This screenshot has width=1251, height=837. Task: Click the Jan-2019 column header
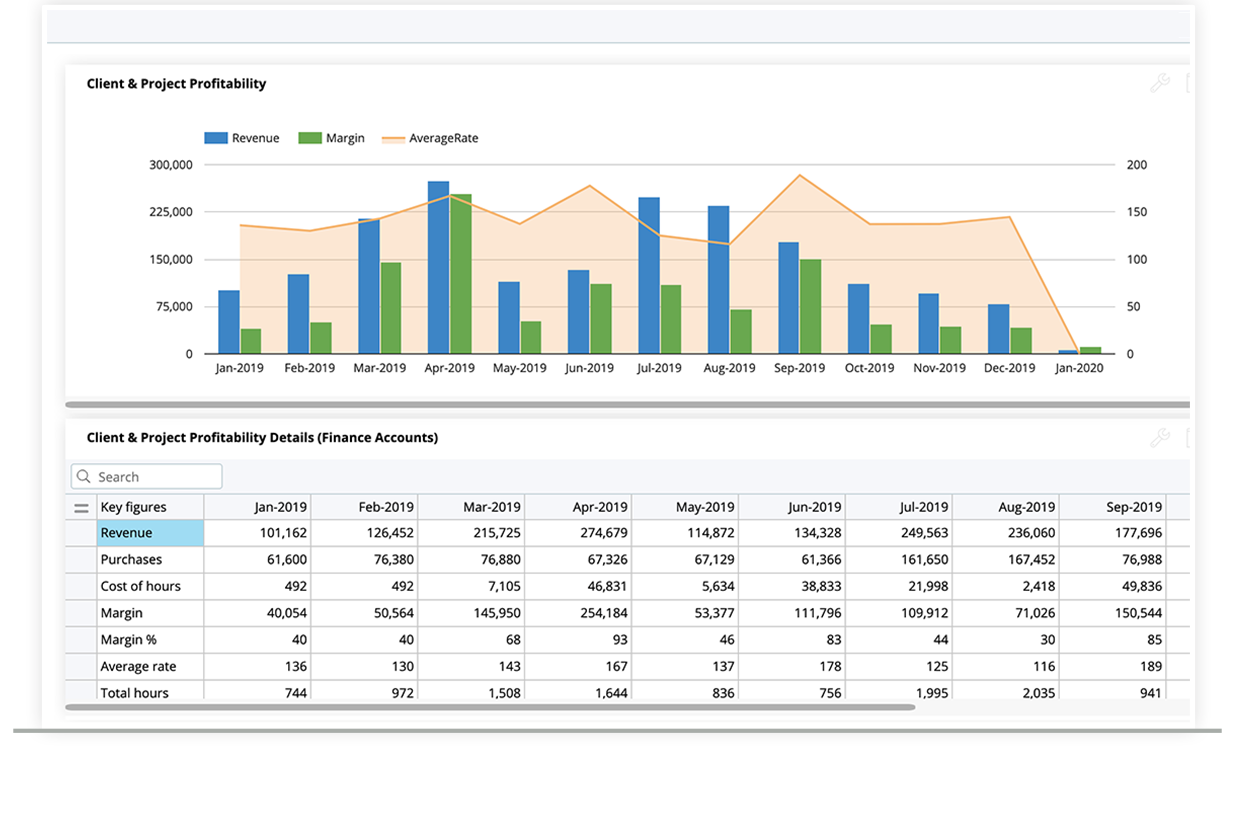[279, 507]
